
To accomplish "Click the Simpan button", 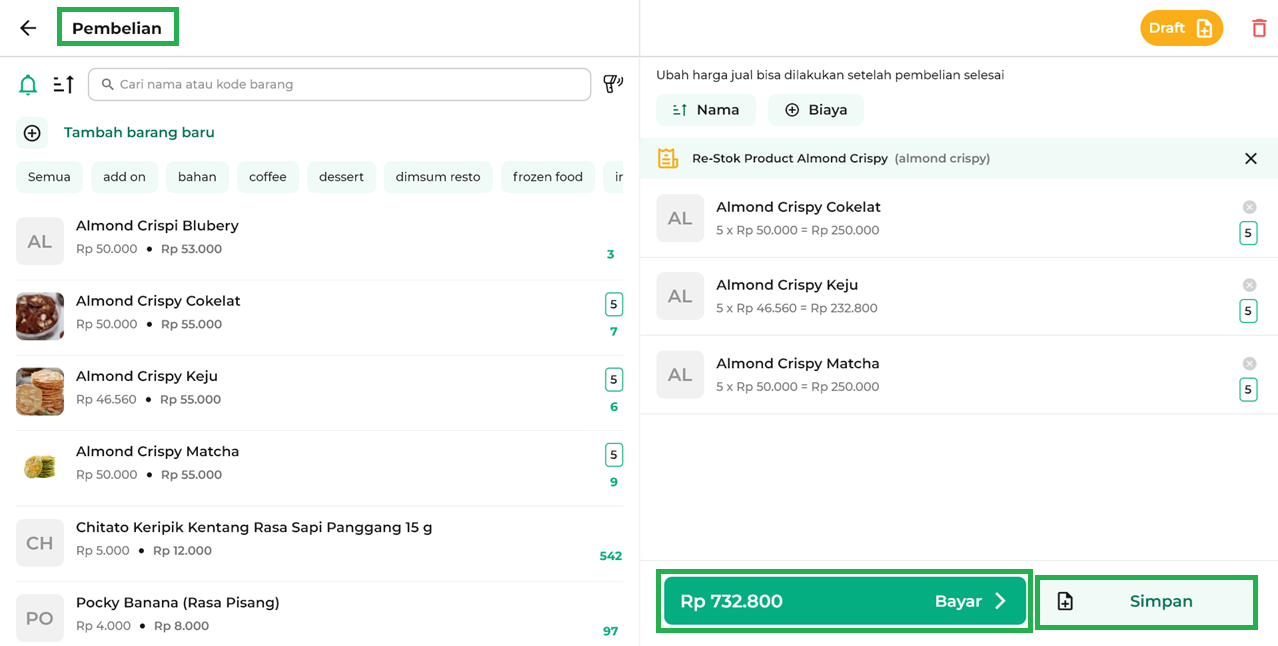I will coord(1146,602).
